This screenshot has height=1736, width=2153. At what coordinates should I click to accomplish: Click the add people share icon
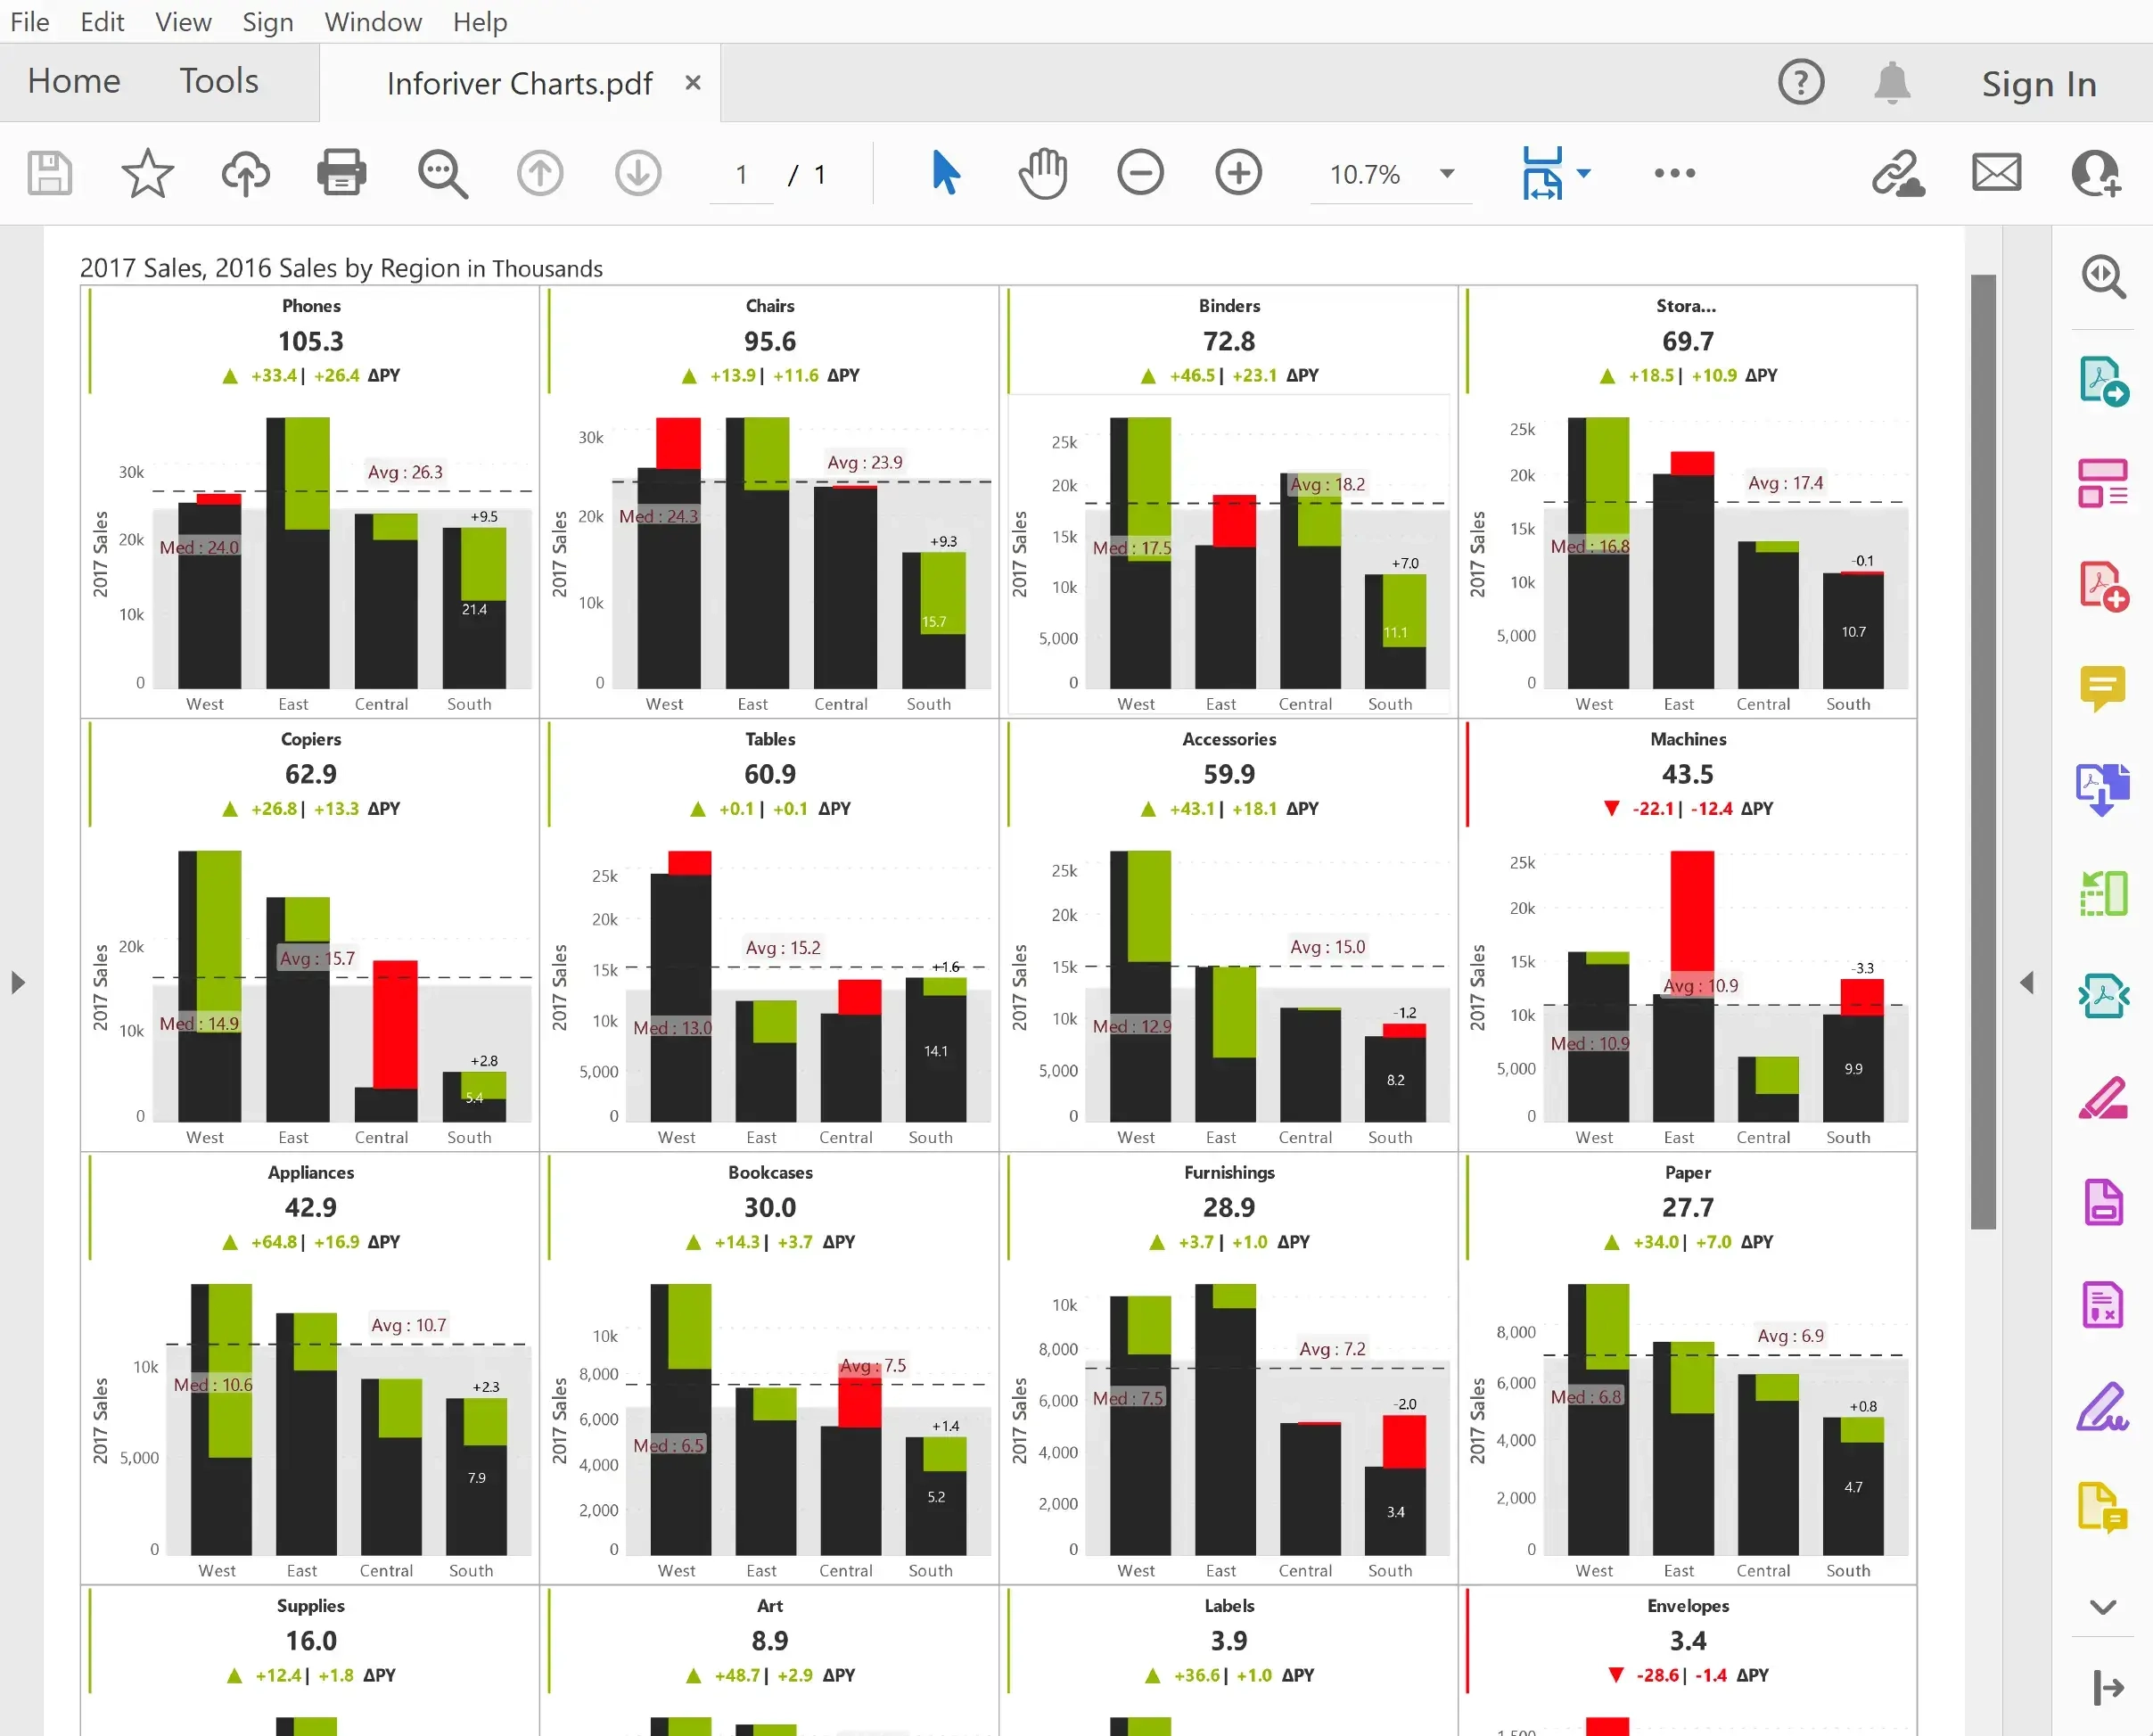tap(2095, 173)
